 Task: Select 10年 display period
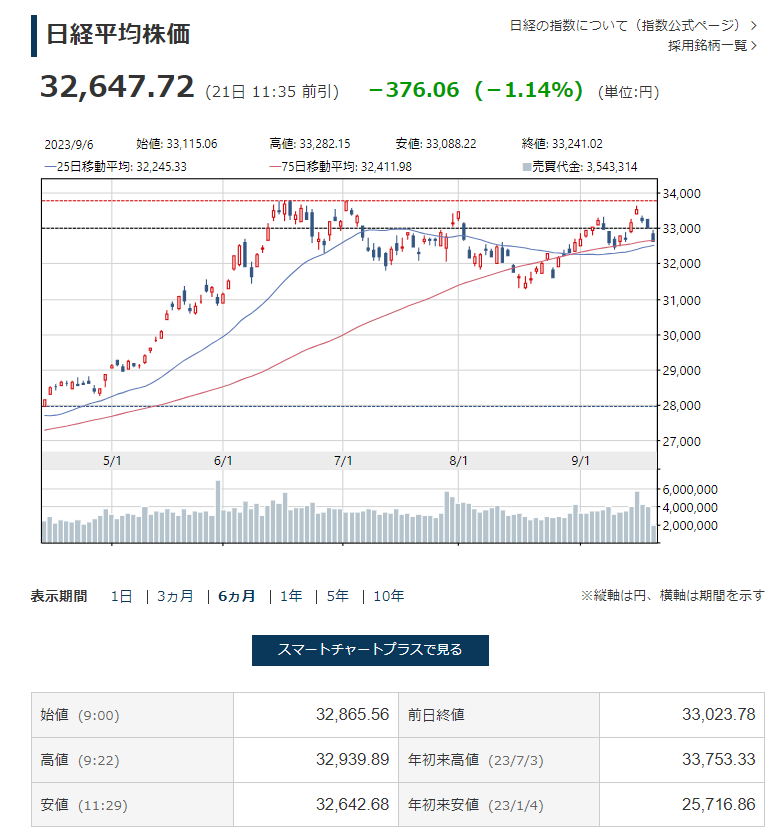click(389, 596)
